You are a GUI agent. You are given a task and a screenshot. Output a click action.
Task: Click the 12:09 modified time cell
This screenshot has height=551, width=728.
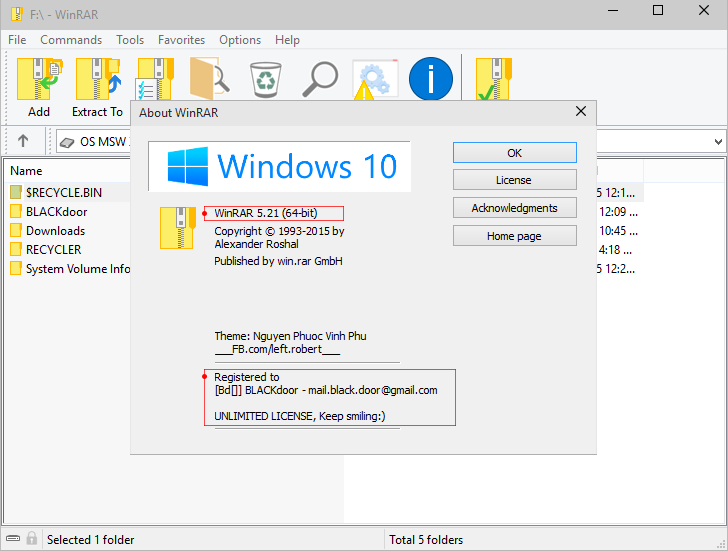click(x=618, y=212)
